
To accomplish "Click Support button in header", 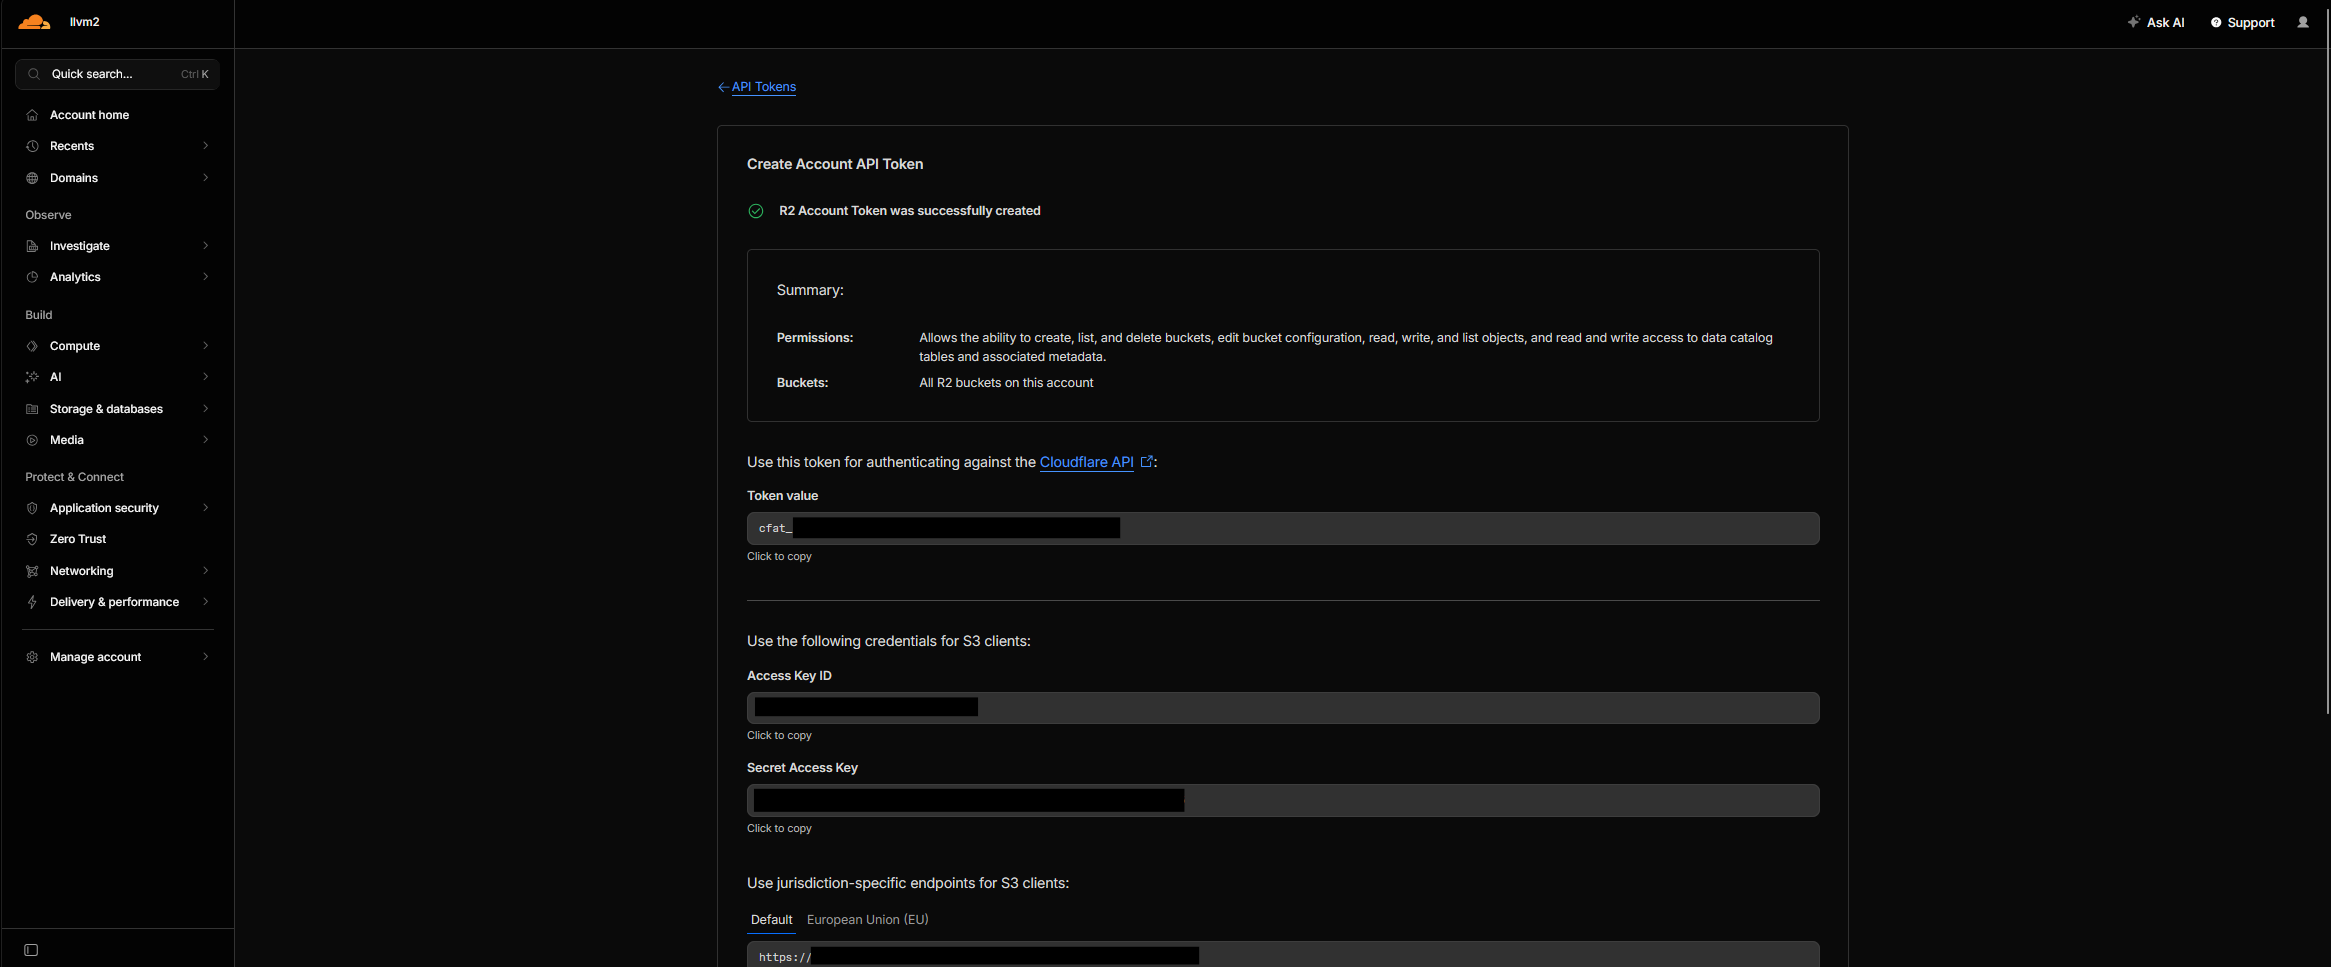I will (2242, 22).
